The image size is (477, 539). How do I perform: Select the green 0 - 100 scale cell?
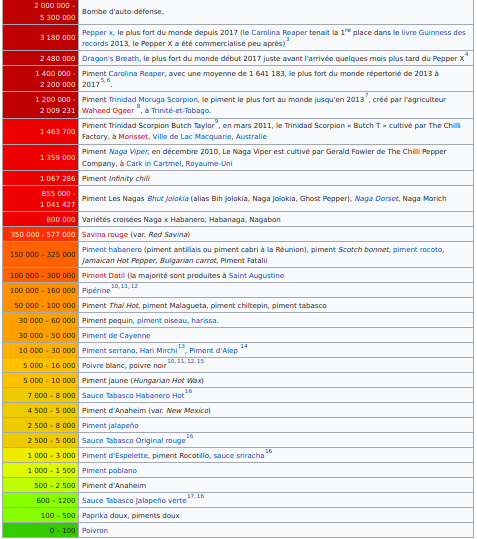pyautogui.click(x=41, y=530)
